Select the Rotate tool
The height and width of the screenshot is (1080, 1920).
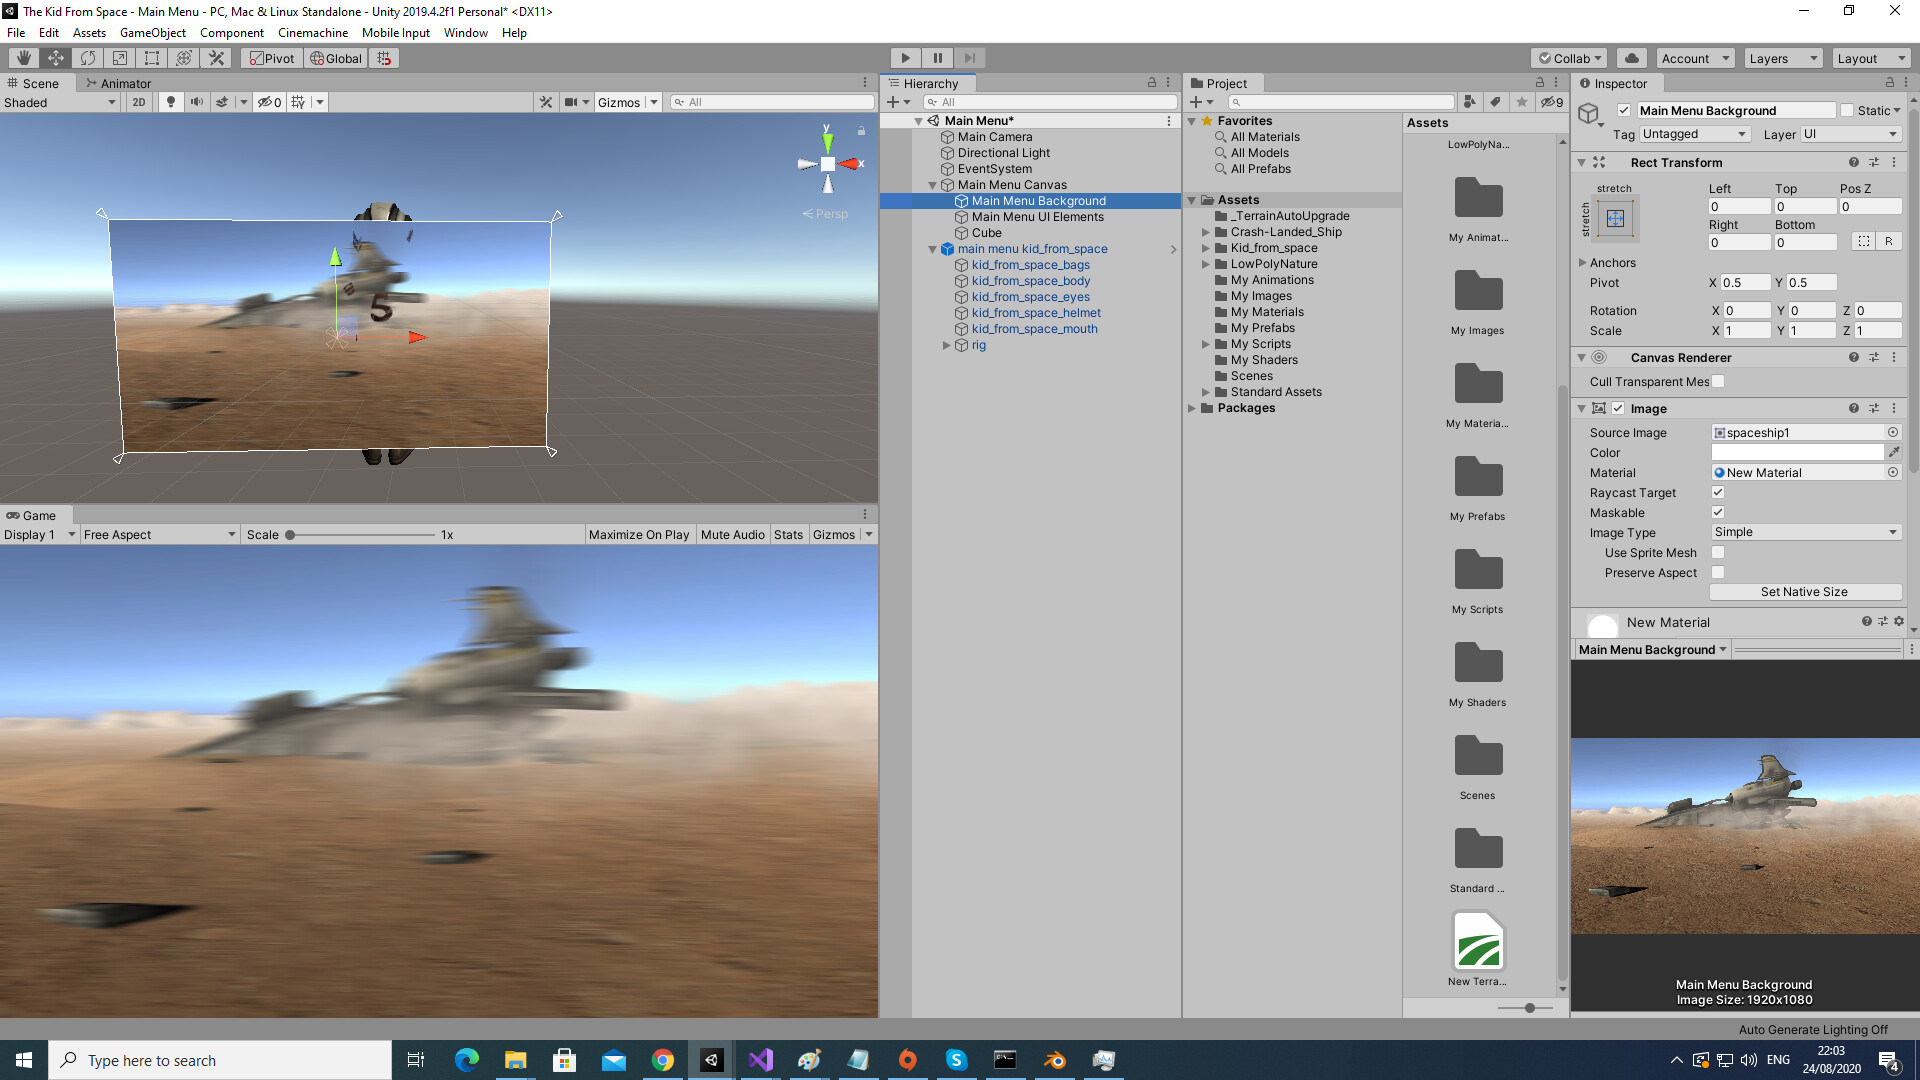88,58
